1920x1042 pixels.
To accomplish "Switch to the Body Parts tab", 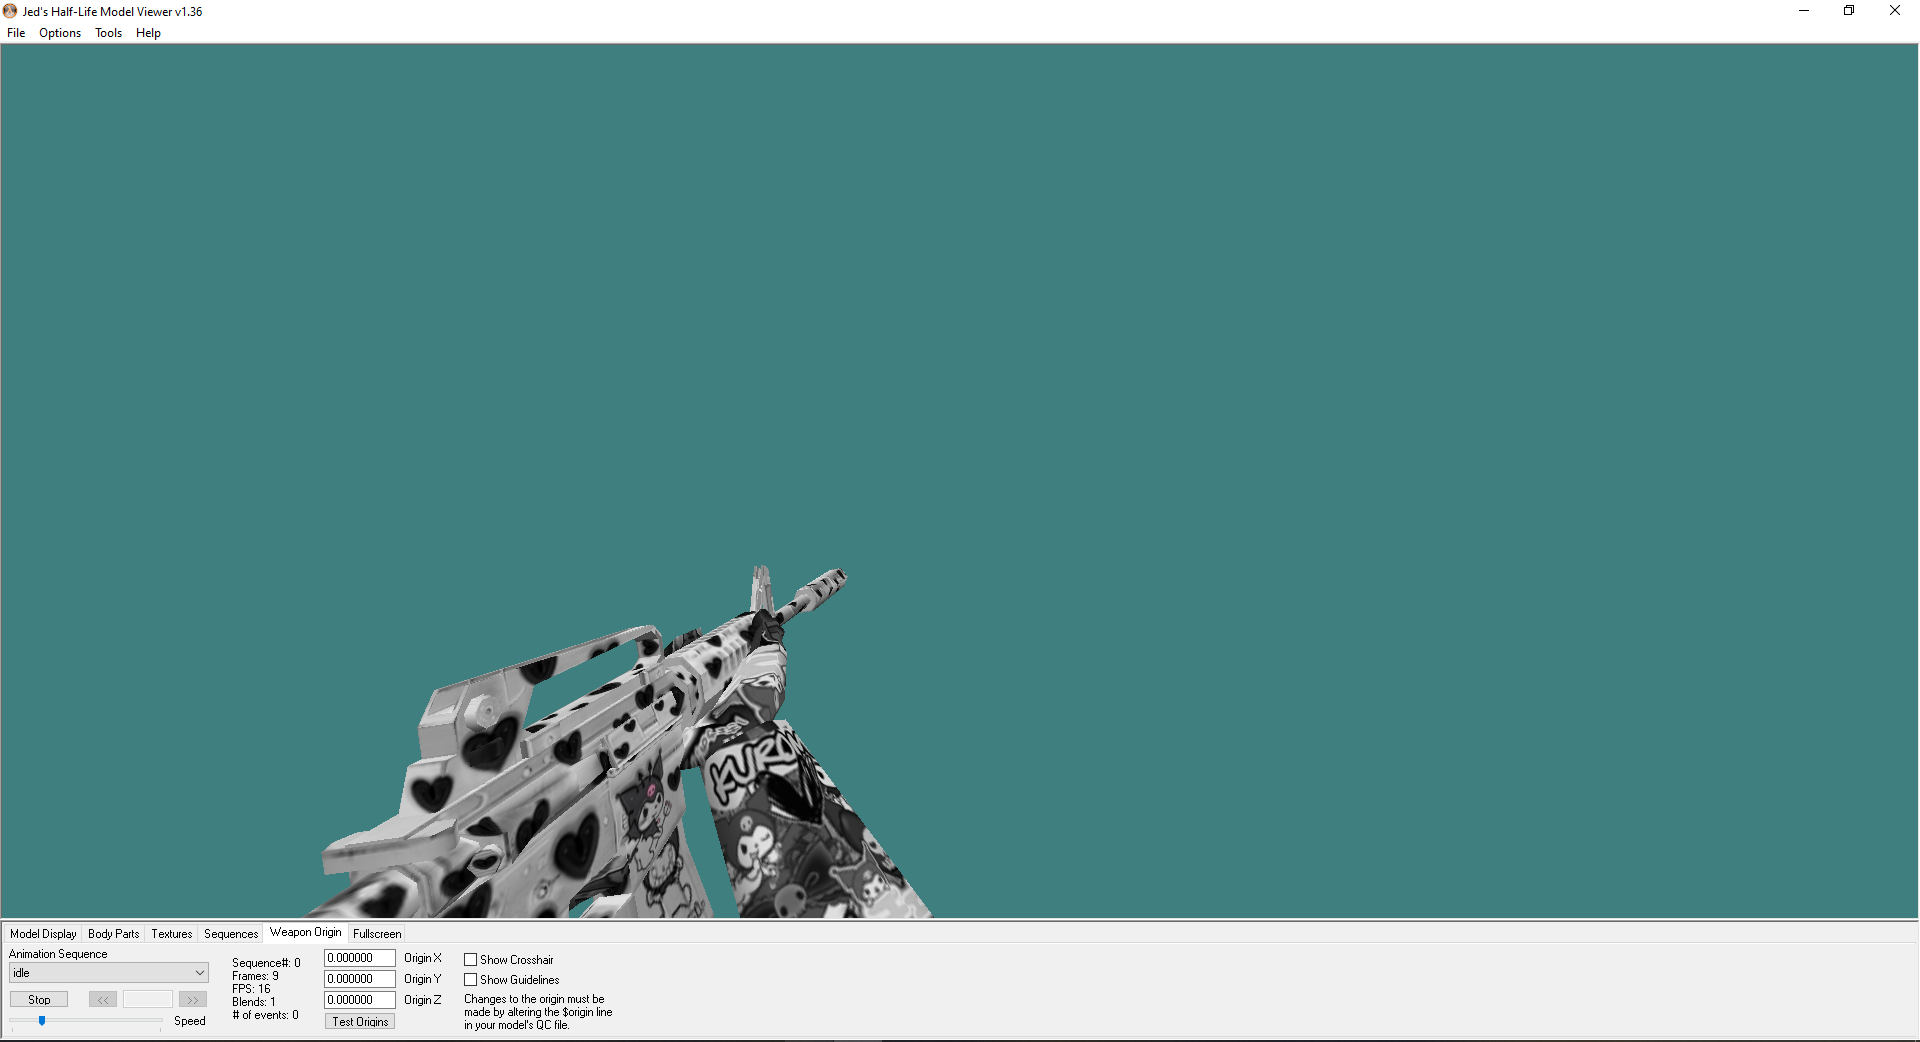I will (x=113, y=934).
